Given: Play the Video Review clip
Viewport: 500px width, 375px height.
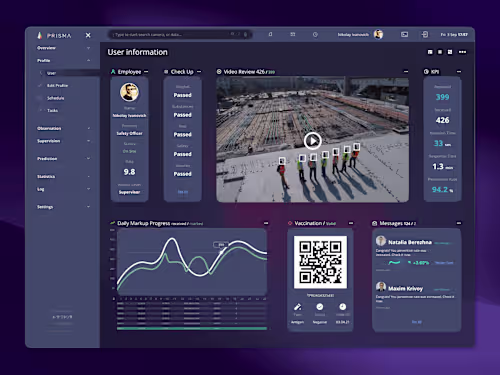Looking at the screenshot, I should 312,141.
